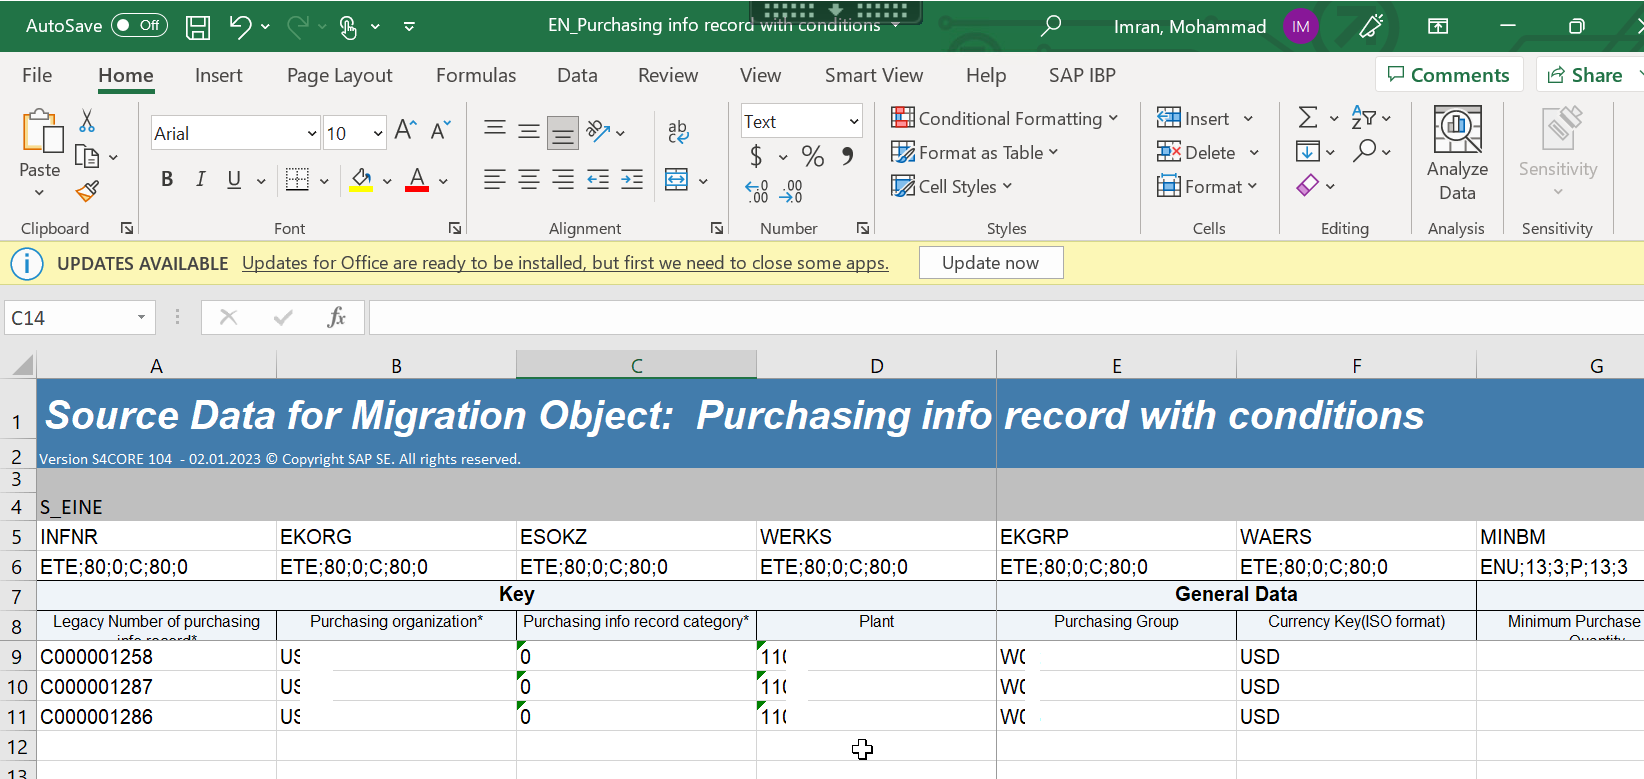Decrease indent in Alignment group
Image resolution: width=1644 pixels, height=779 pixels.
[x=598, y=180]
